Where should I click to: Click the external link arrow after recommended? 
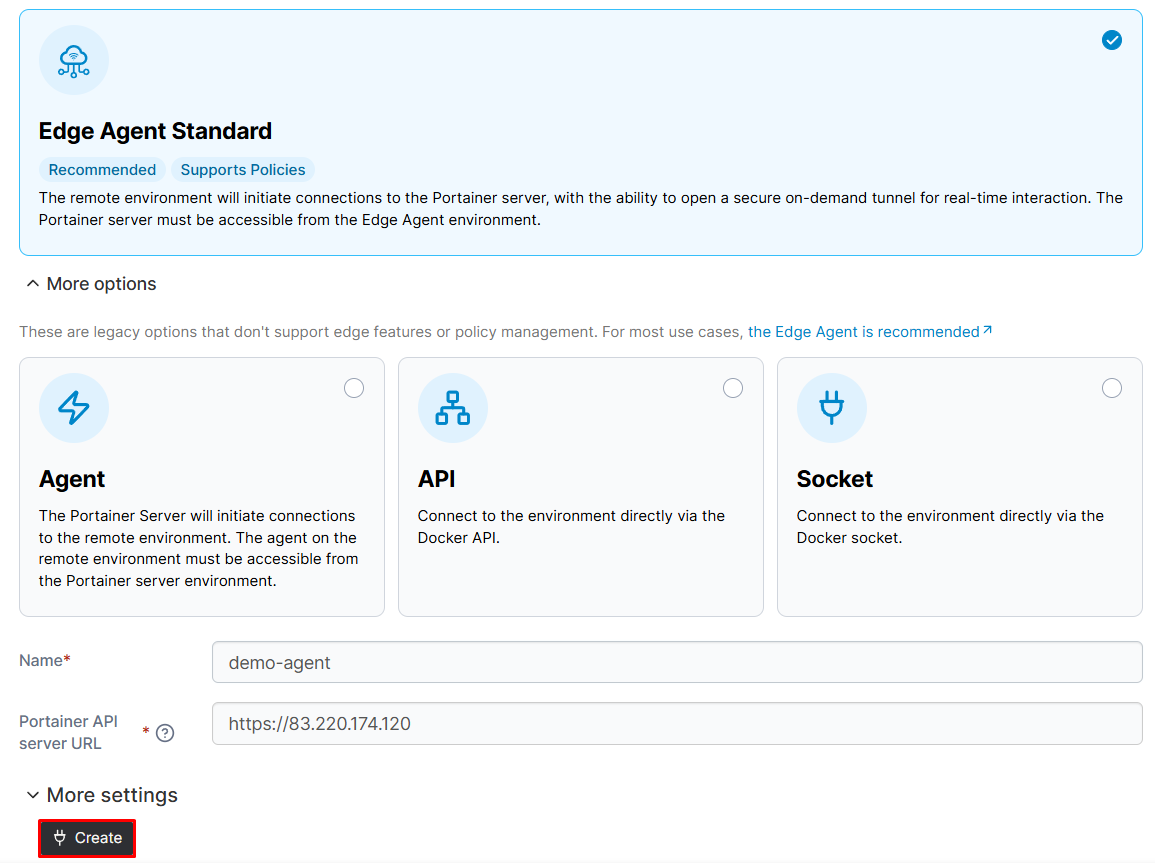pos(988,331)
